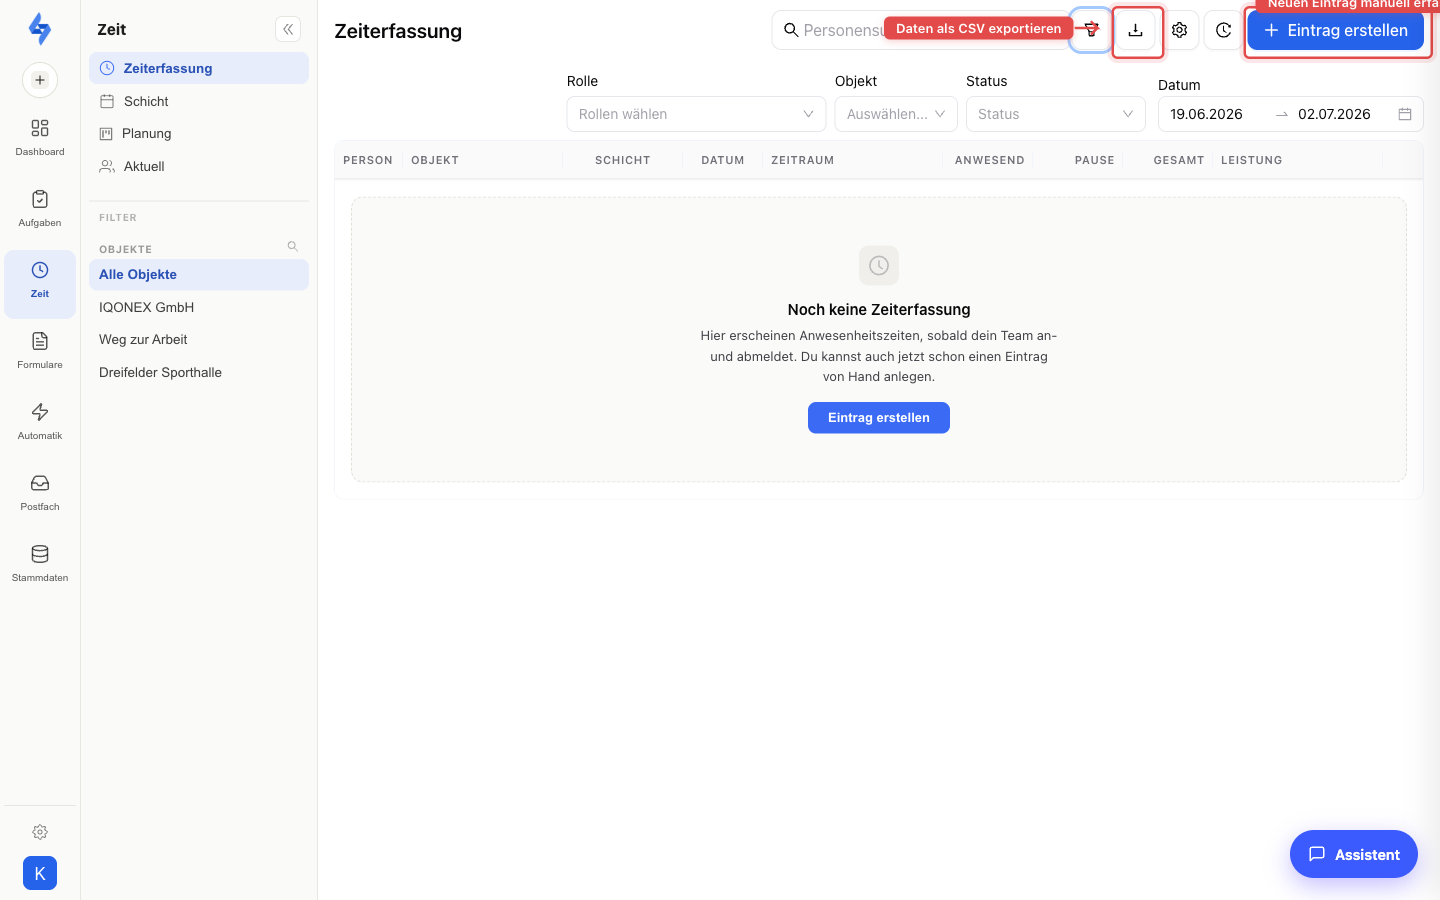Click top-right Eintrag erstellen button
The image size is (1440, 900).
pos(1336,30)
